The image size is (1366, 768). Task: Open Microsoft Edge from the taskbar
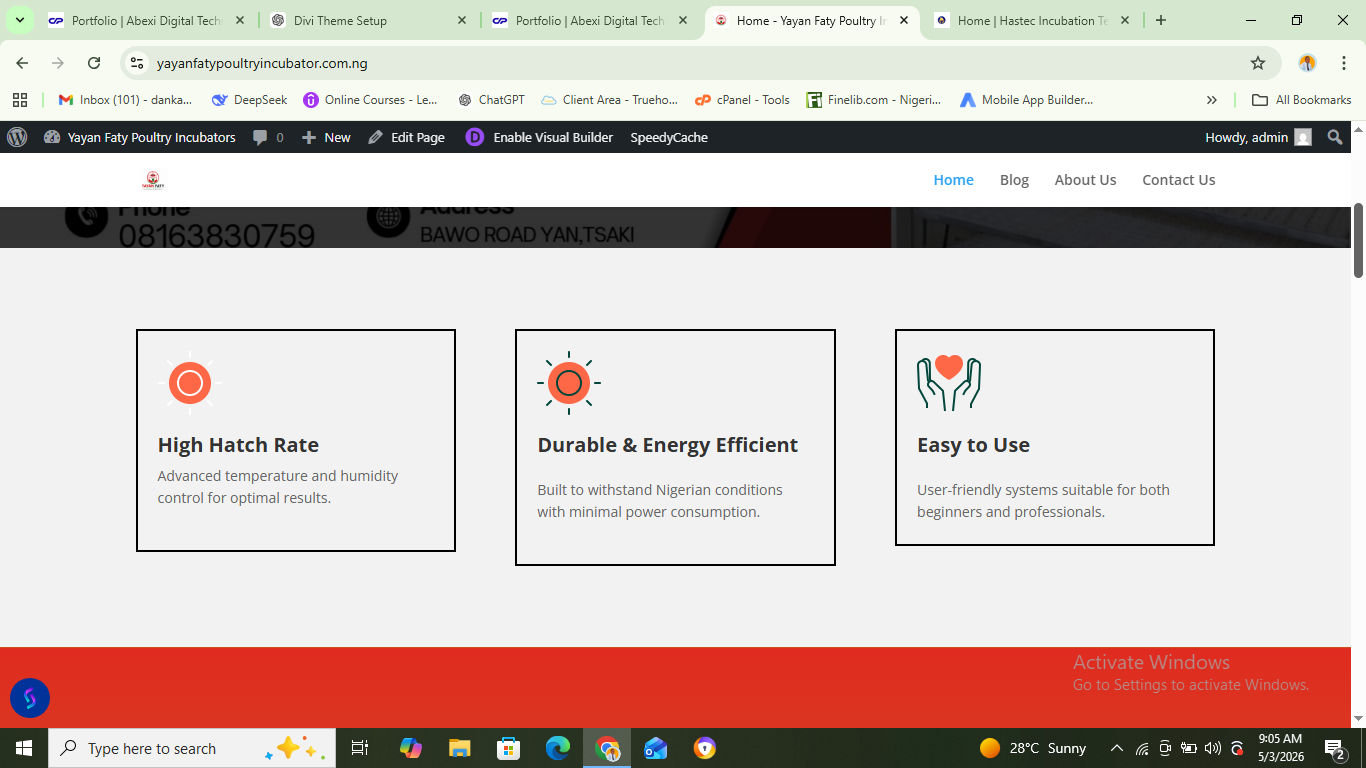point(558,748)
